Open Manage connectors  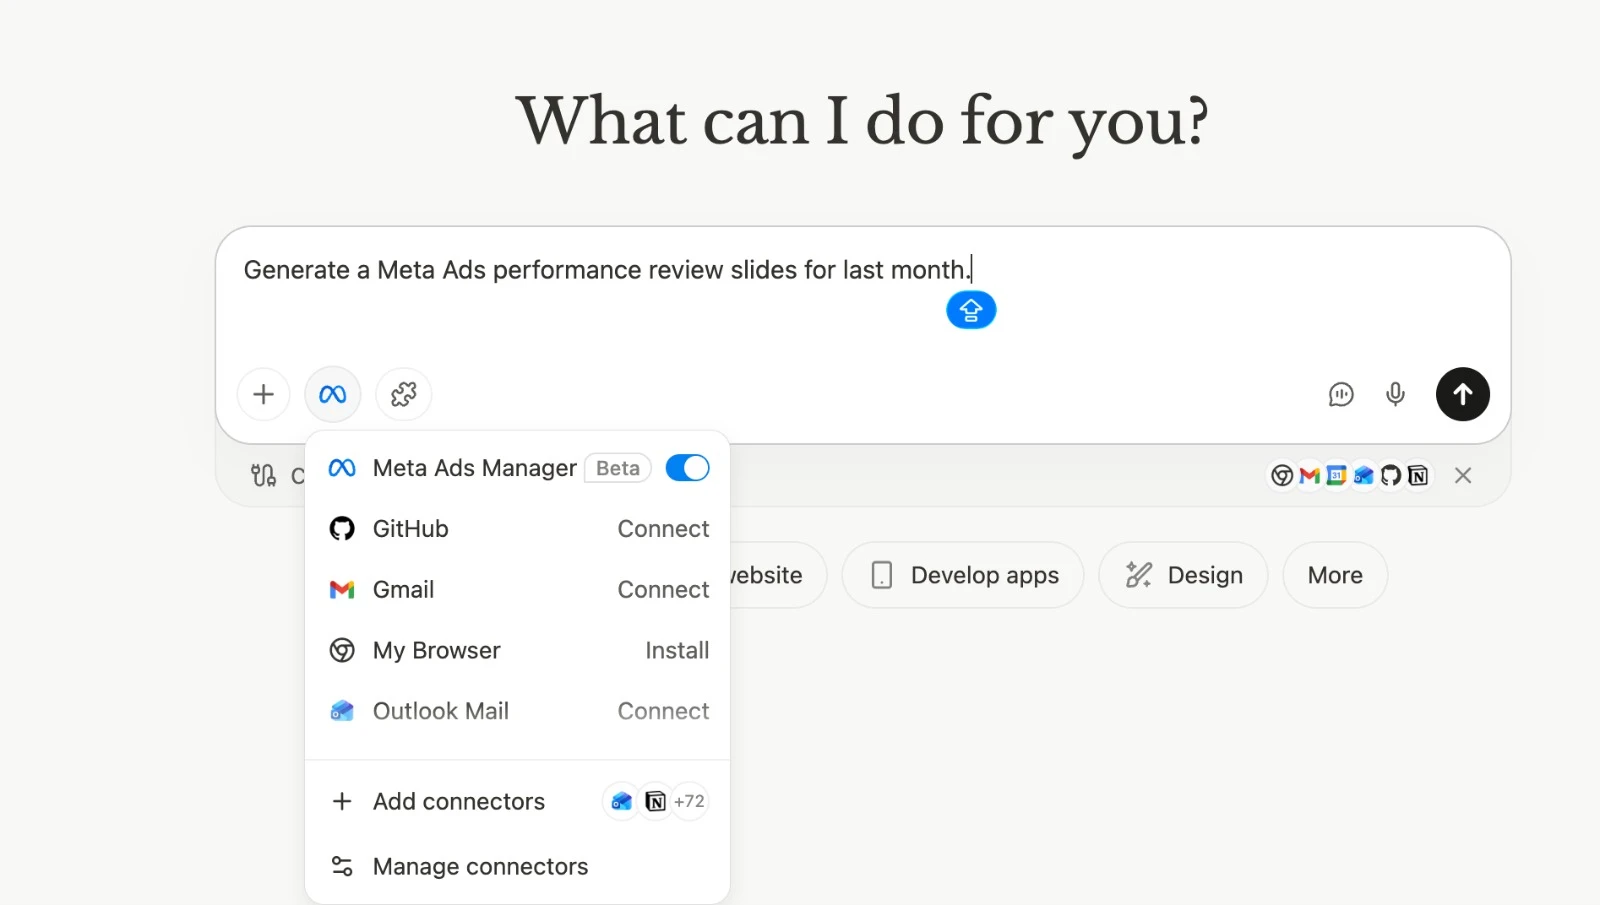coord(480,866)
